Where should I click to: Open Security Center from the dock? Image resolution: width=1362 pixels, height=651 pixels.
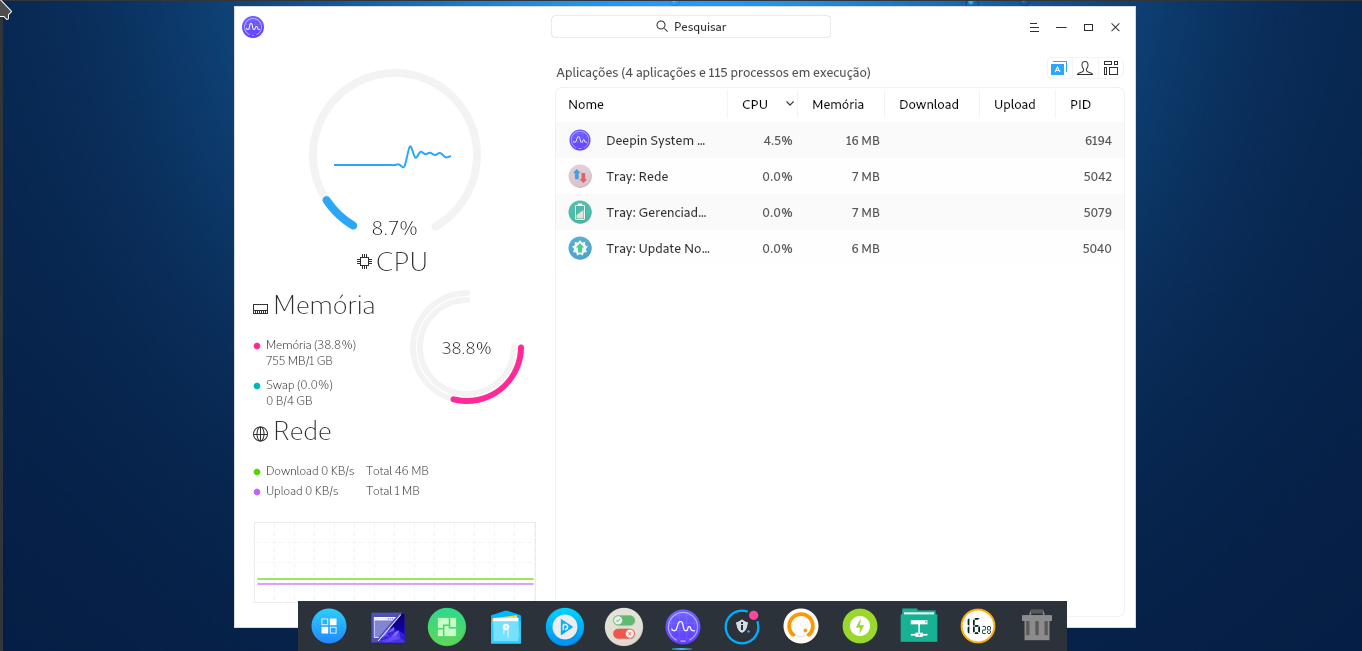742,626
